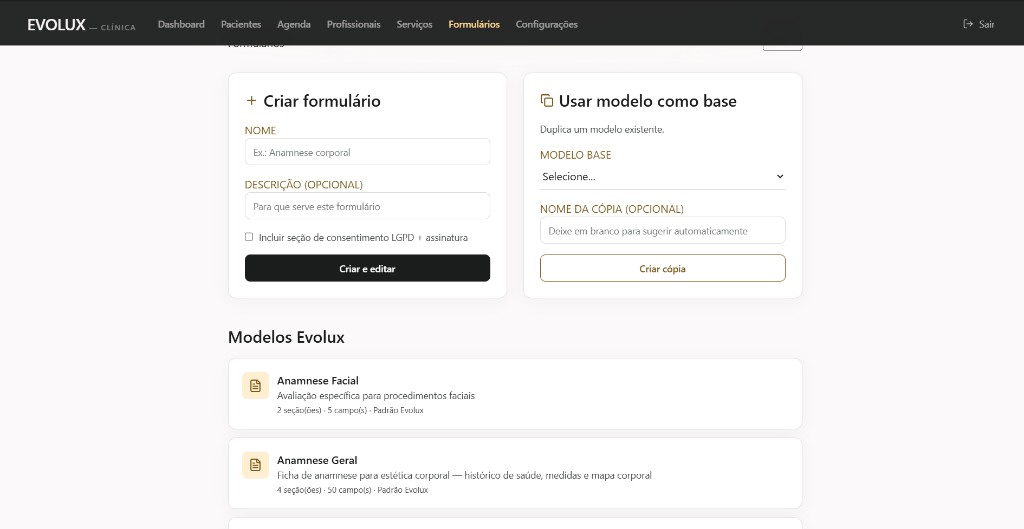This screenshot has width=1024, height=529.
Task: Click the Anamnese Facial document icon
Action: [x=255, y=386]
